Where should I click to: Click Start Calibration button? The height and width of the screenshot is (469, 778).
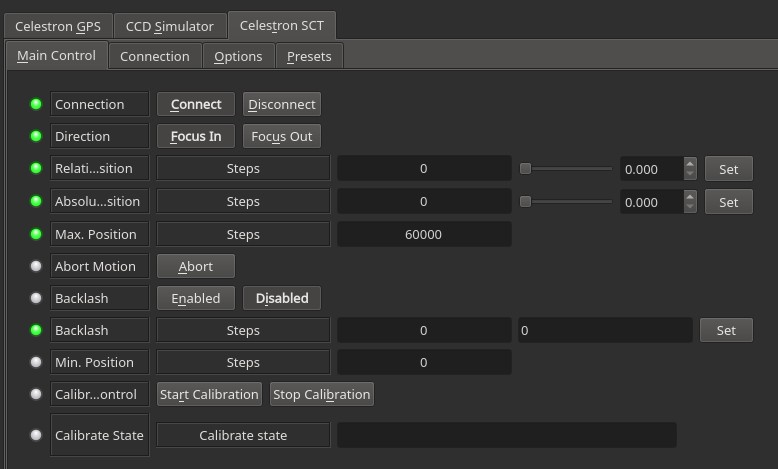(209, 395)
